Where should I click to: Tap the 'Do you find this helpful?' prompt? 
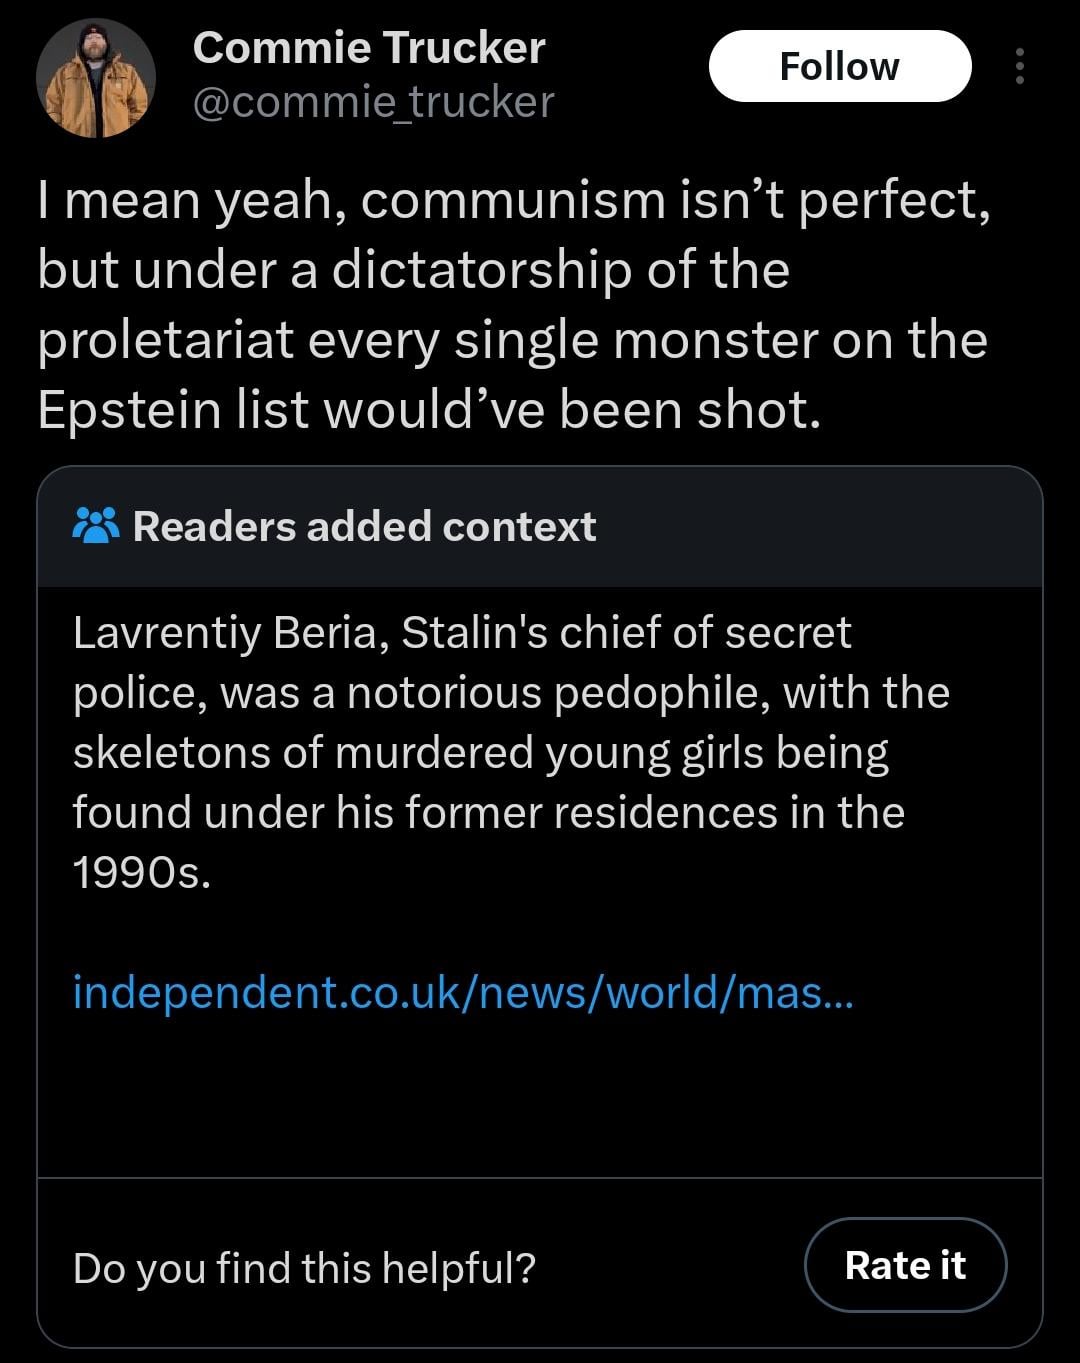tap(304, 1268)
